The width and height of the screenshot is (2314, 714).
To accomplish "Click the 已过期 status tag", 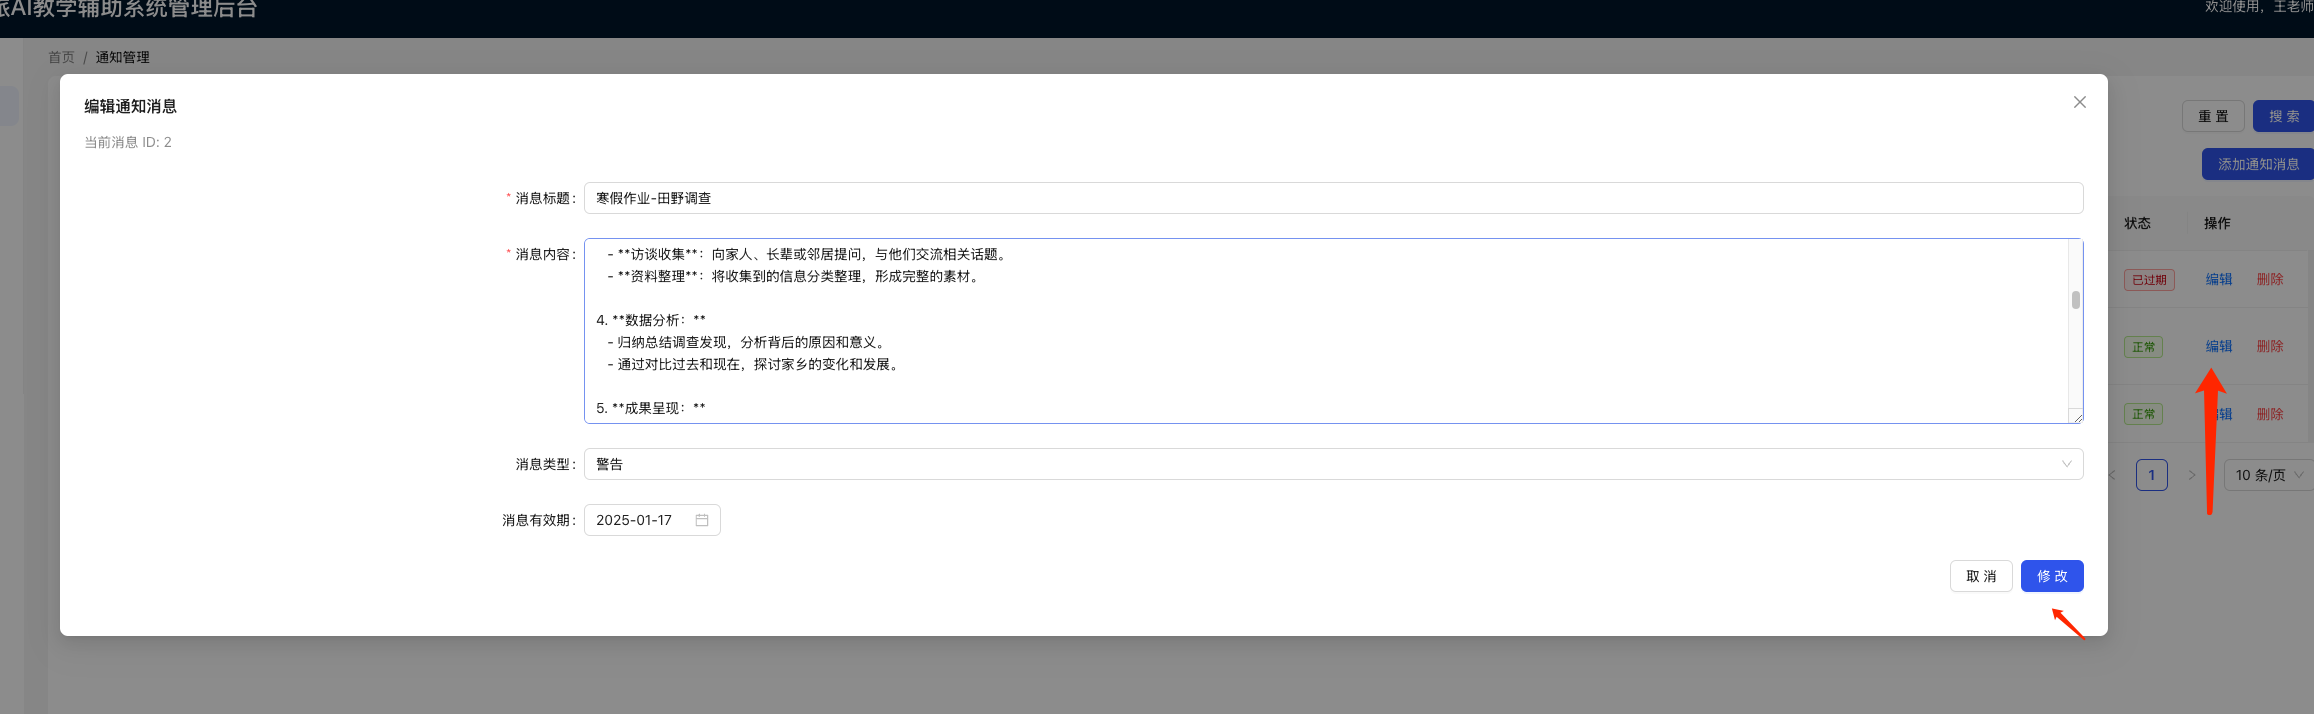I will (x=2149, y=280).
